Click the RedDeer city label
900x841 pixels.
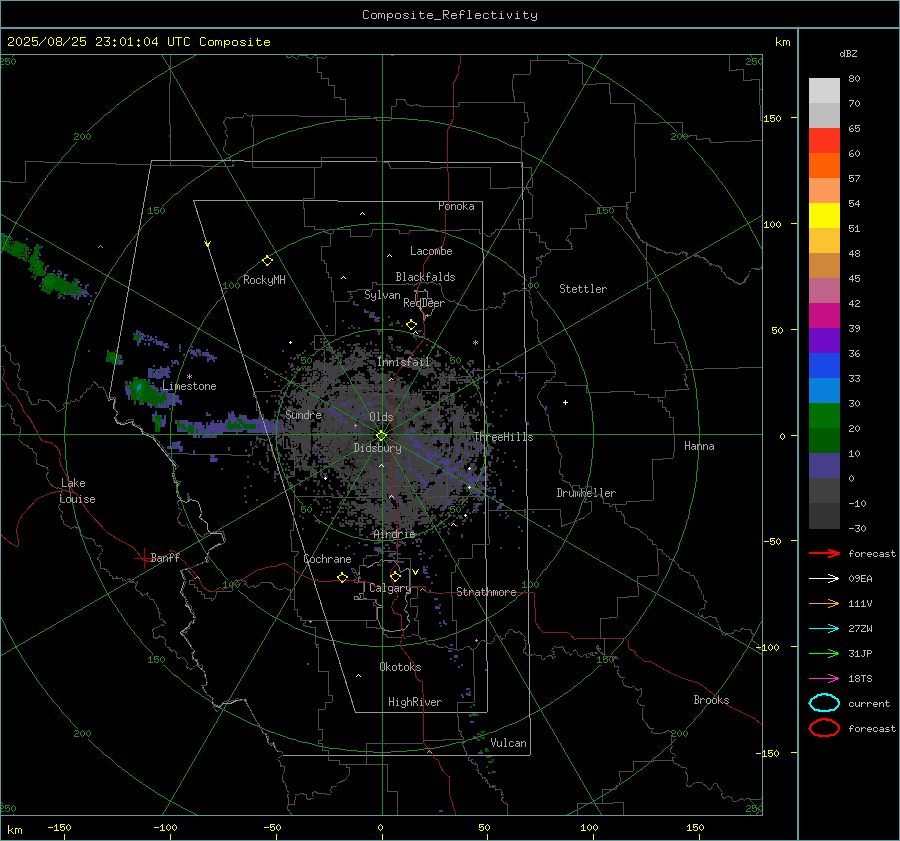[424, 303]
